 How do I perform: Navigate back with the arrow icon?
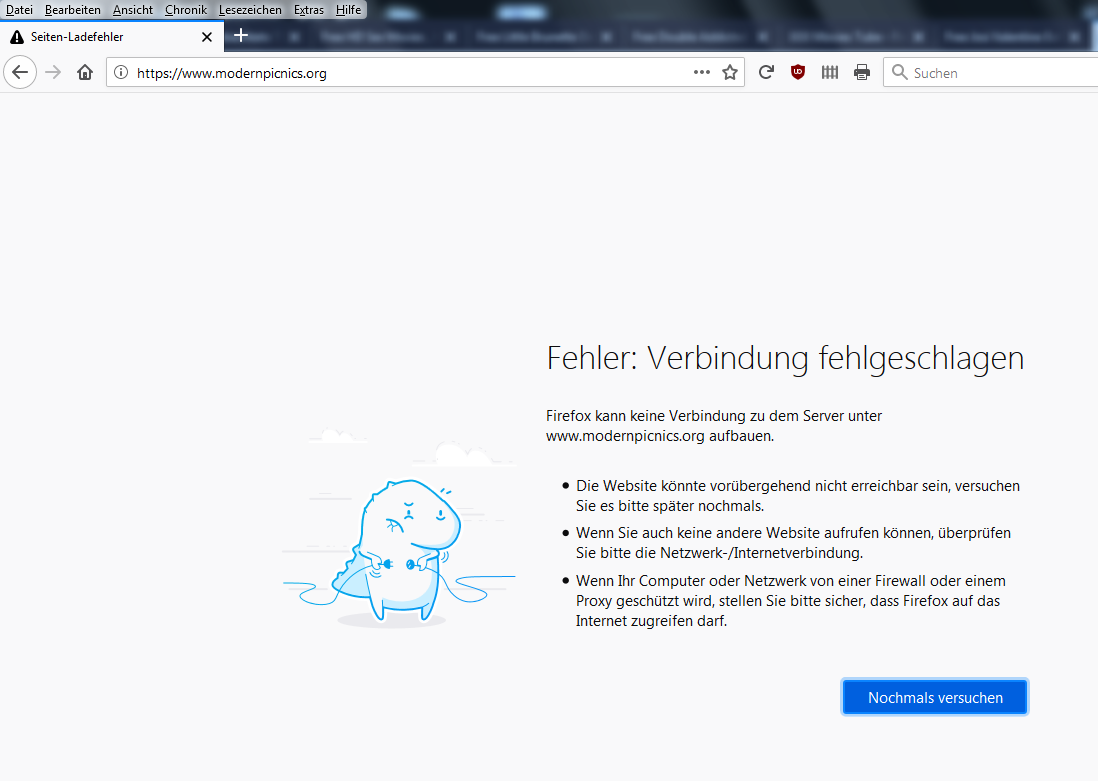tap(20, 72)
